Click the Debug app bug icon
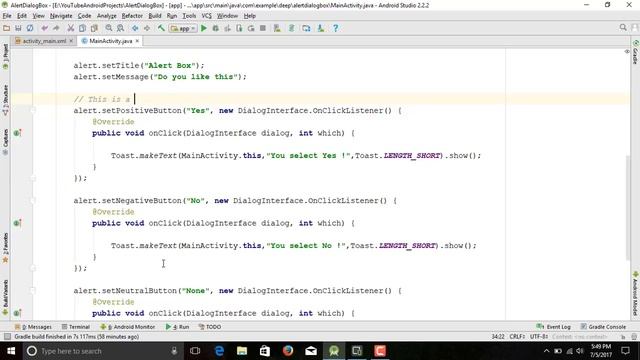This screenshot has height=360, width=640. [x=216, y=28]
